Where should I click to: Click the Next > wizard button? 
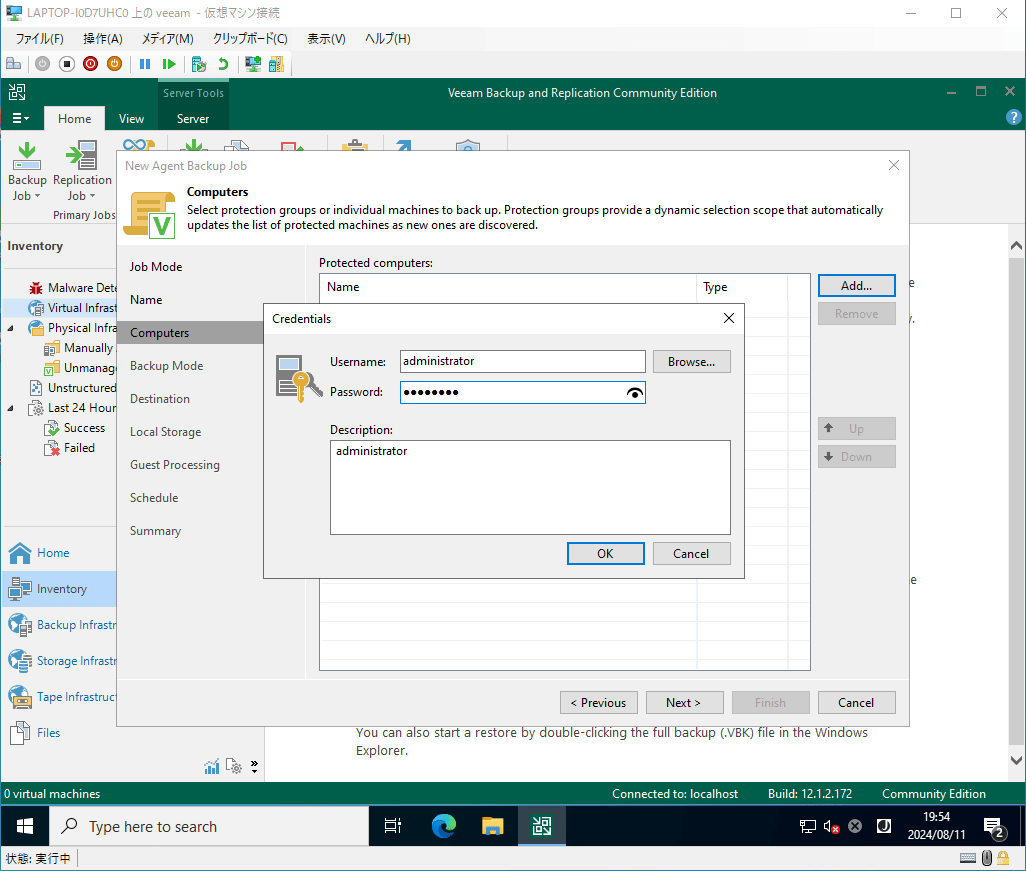(x=684, y=703)
